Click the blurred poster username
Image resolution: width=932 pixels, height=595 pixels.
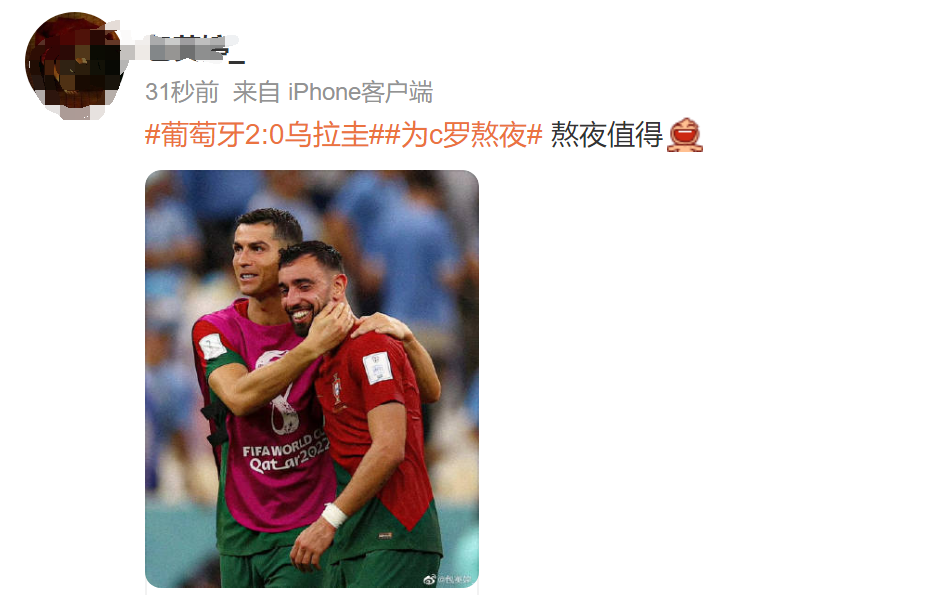[194, 49]
